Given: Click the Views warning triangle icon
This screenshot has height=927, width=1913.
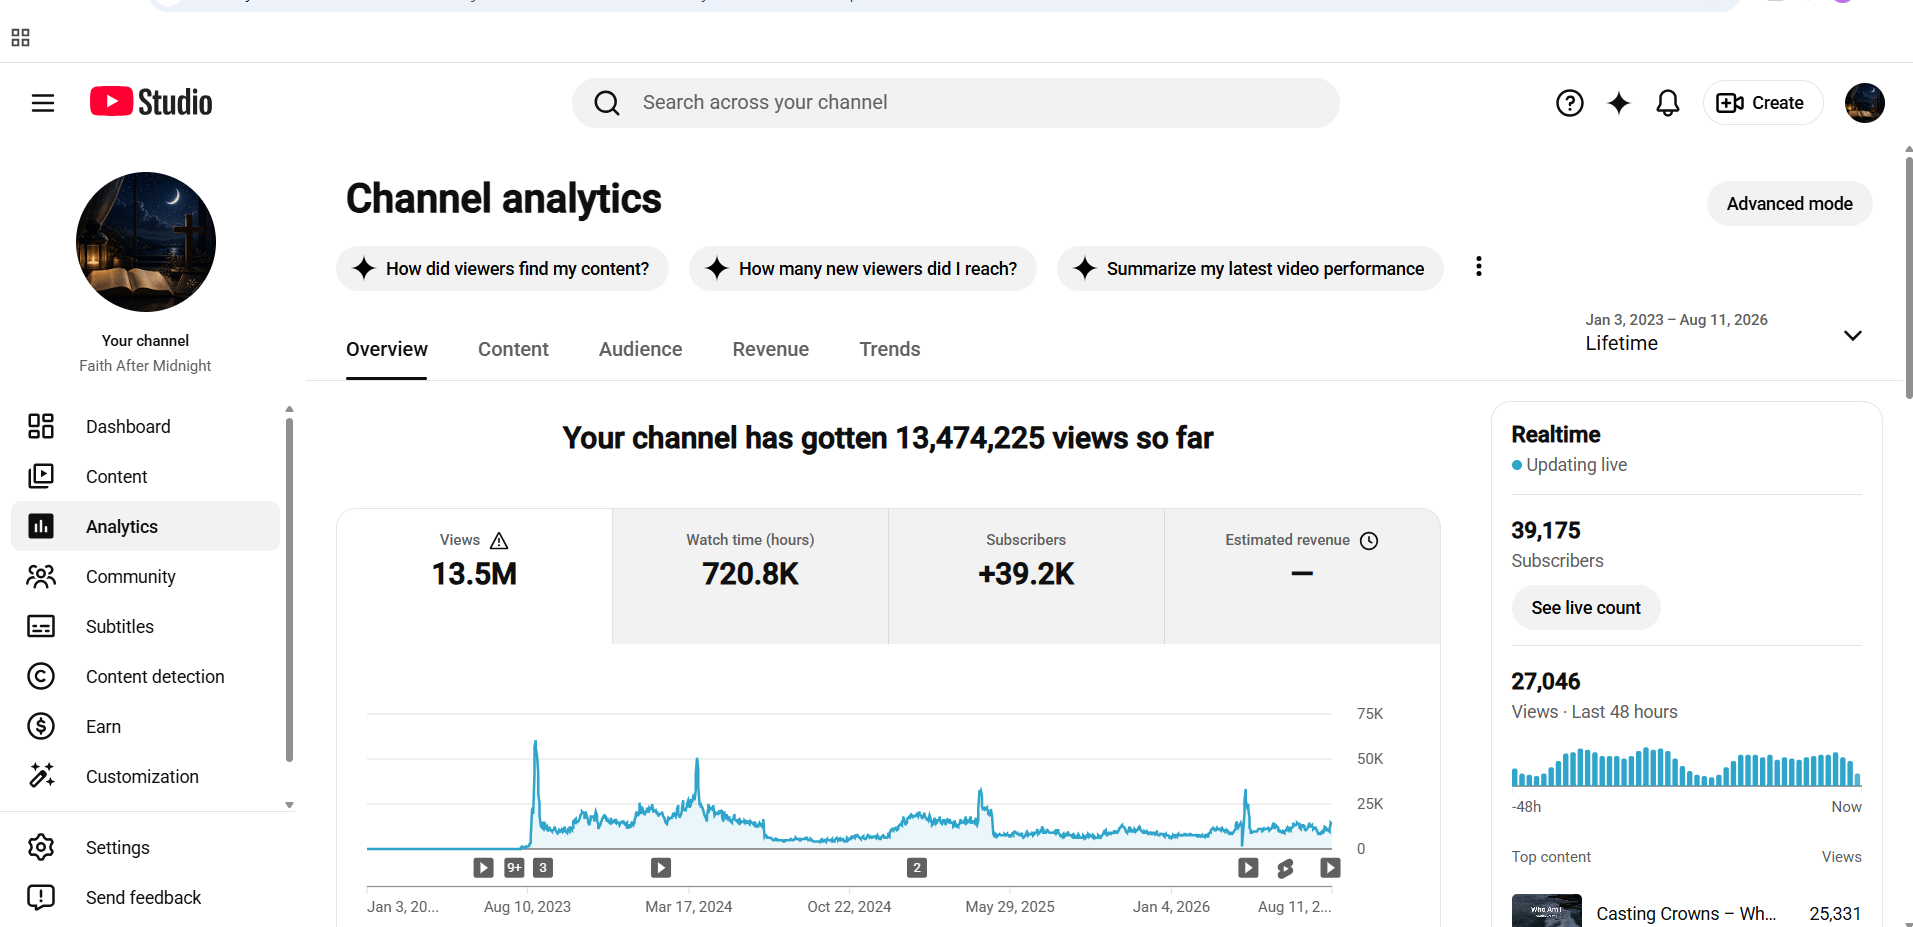Looking at the screenshot, I should (499, 541).
